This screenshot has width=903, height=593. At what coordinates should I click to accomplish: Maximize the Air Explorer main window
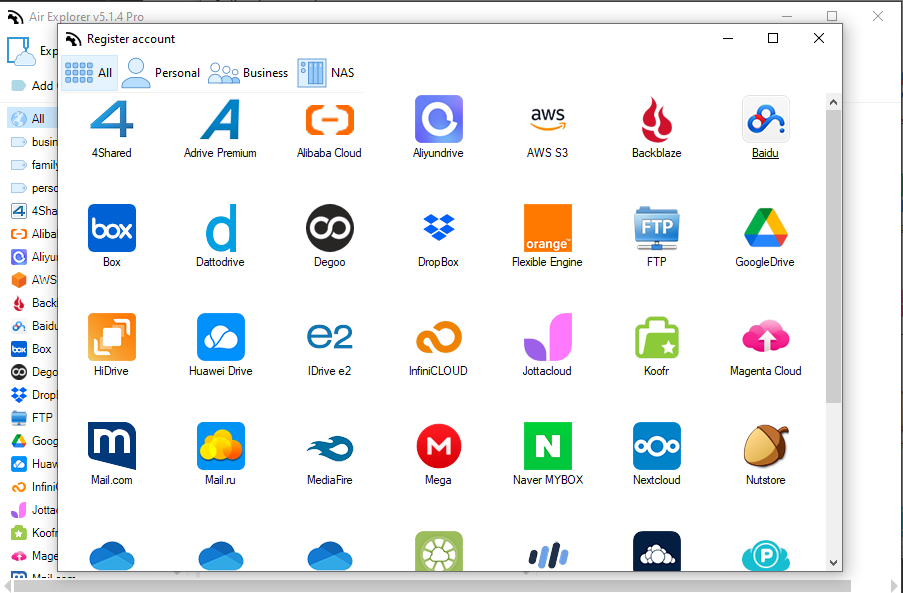point(832,16)
